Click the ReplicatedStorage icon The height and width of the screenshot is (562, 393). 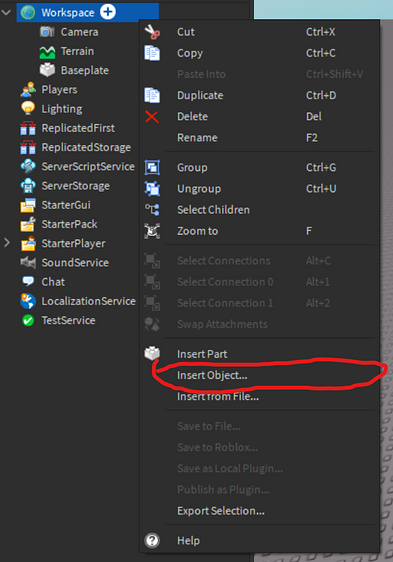(x=28, y=147)
